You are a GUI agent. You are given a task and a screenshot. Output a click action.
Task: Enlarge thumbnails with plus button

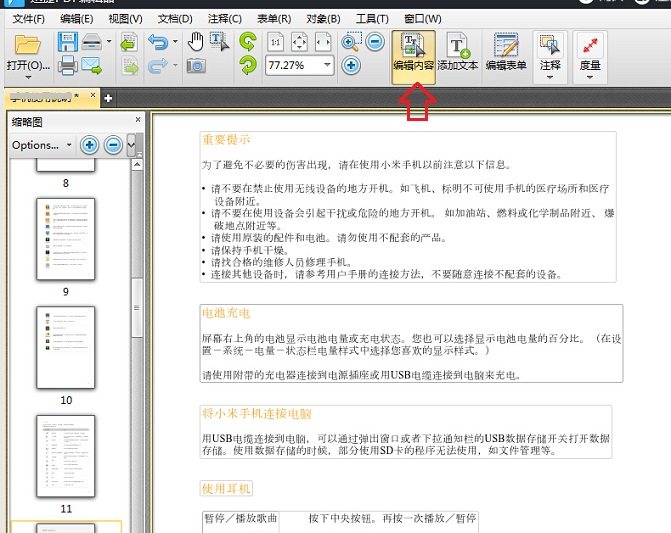pos(89,145)
